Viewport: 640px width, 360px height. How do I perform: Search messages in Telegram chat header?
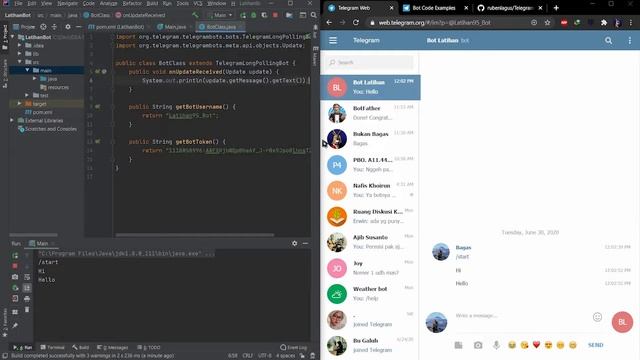pyautogui.click(x=609, y=40)
